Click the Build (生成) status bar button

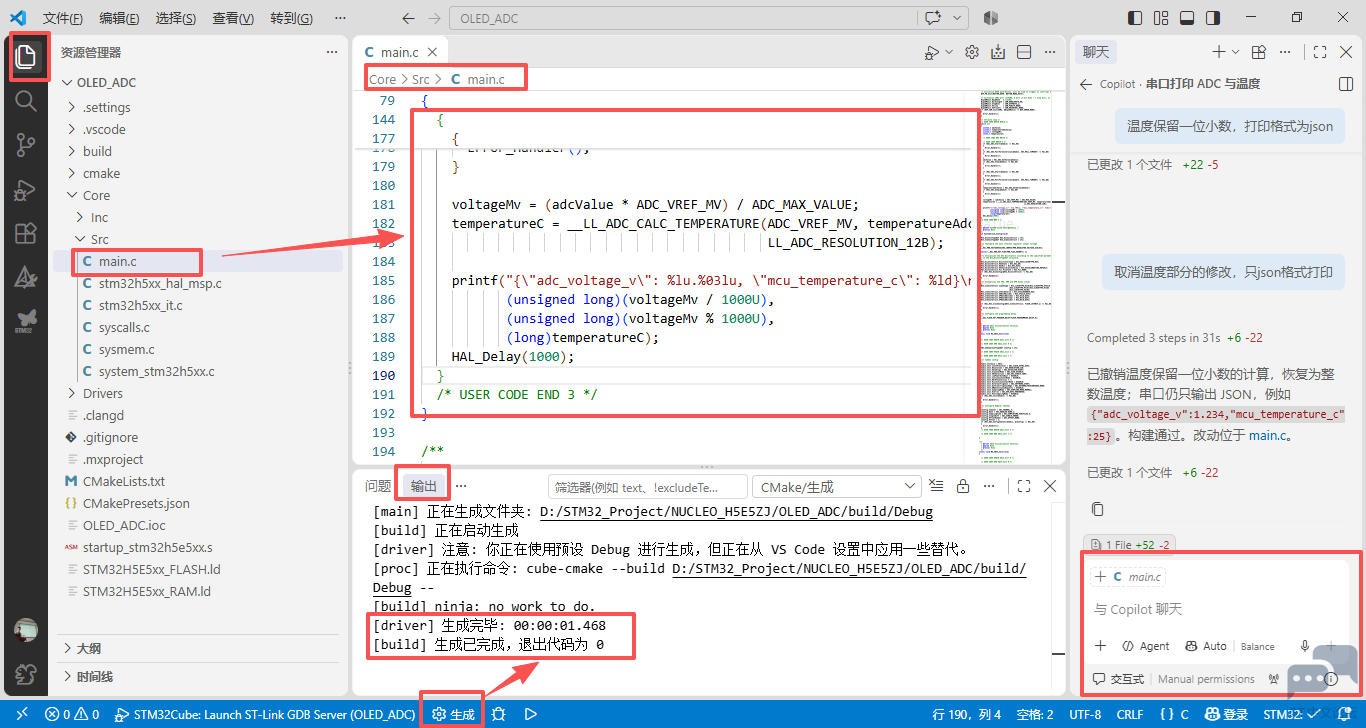point(453,715)
